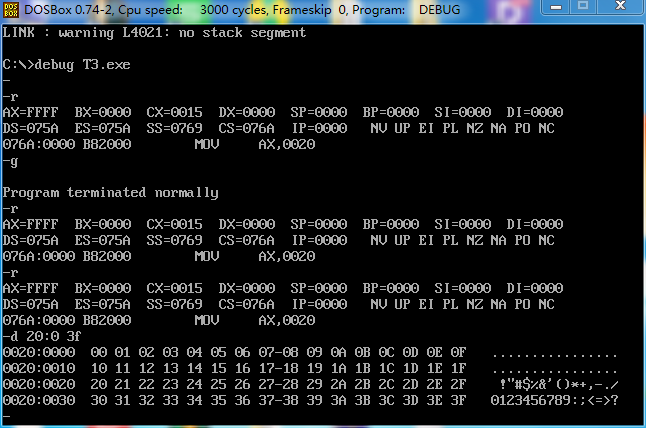646x428 pixels.
Task: Click hex byte '00' in first dump row
Action: click(x=98, y=353)
